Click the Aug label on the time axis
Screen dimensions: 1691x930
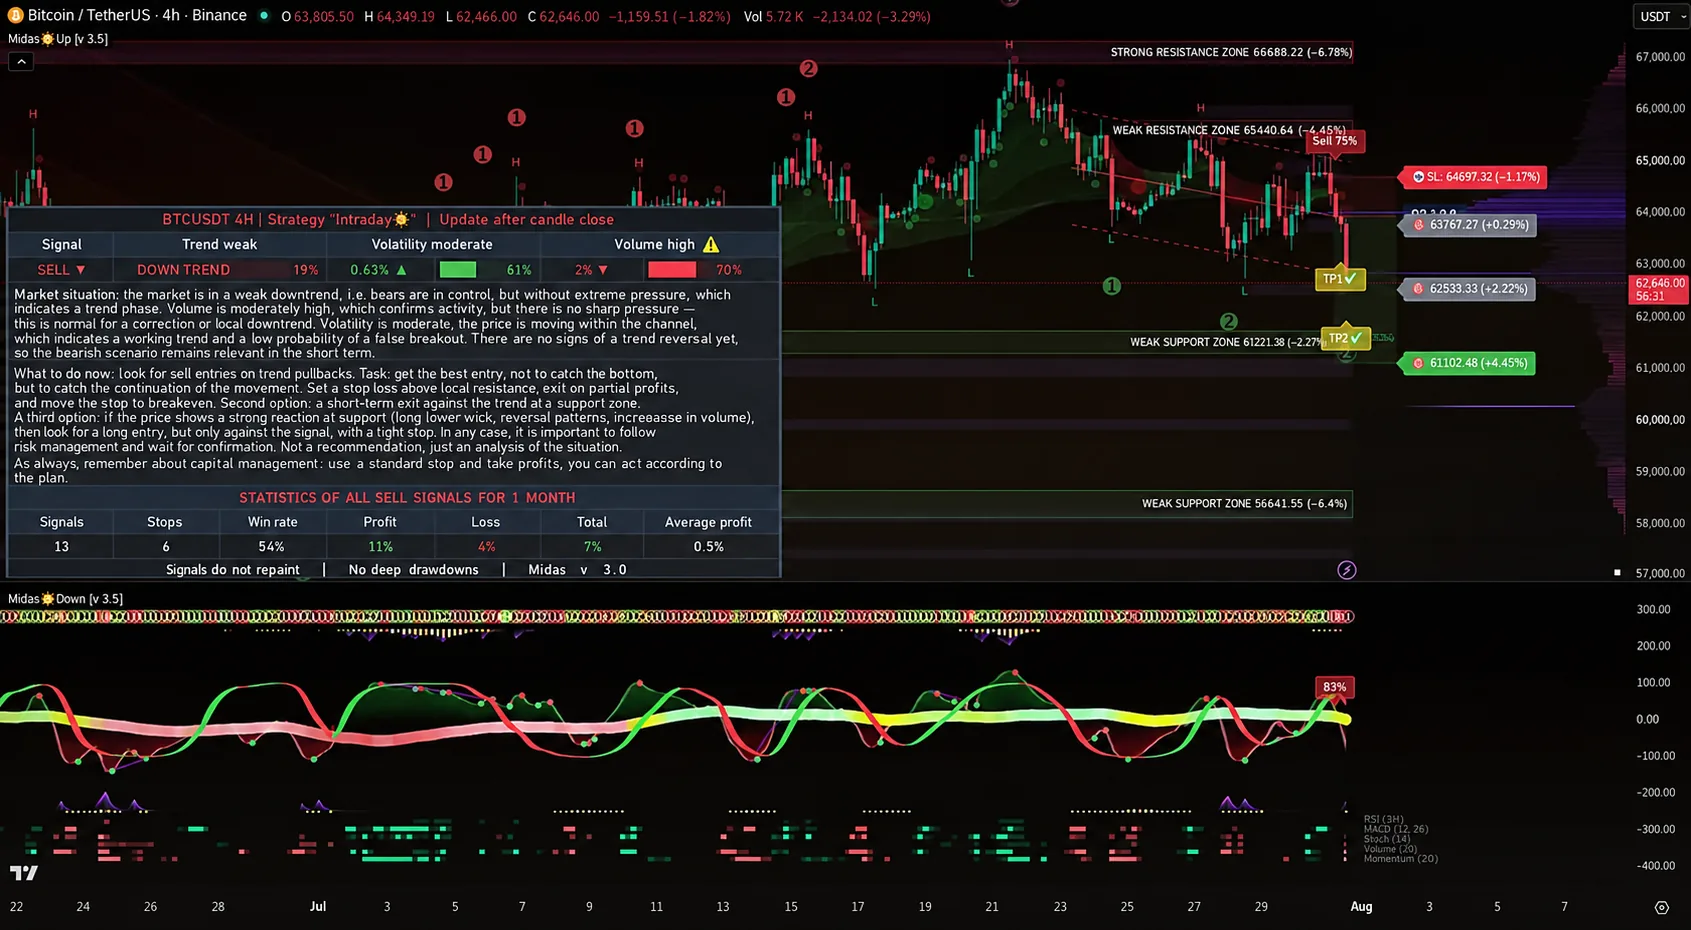pyautogui.click(x=1361, y=907)
